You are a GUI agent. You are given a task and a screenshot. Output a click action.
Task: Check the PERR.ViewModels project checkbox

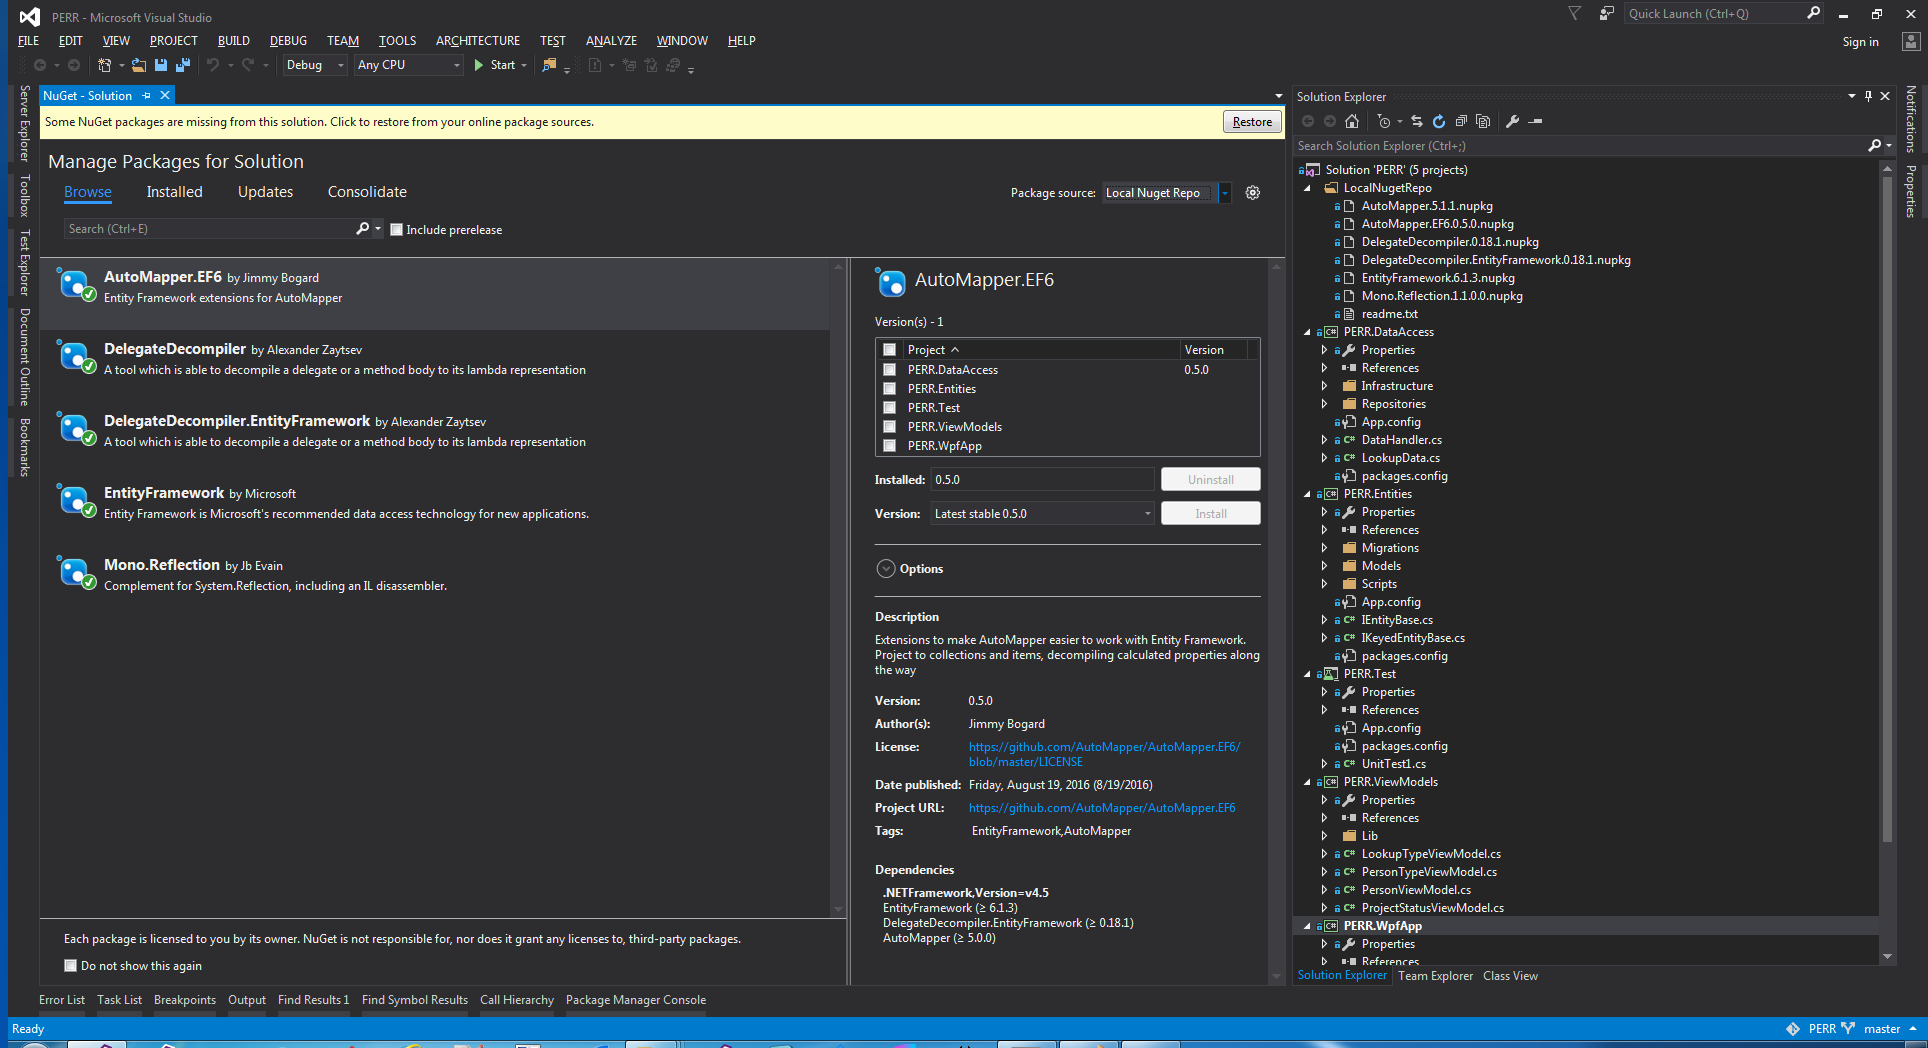tap(889, 427)
